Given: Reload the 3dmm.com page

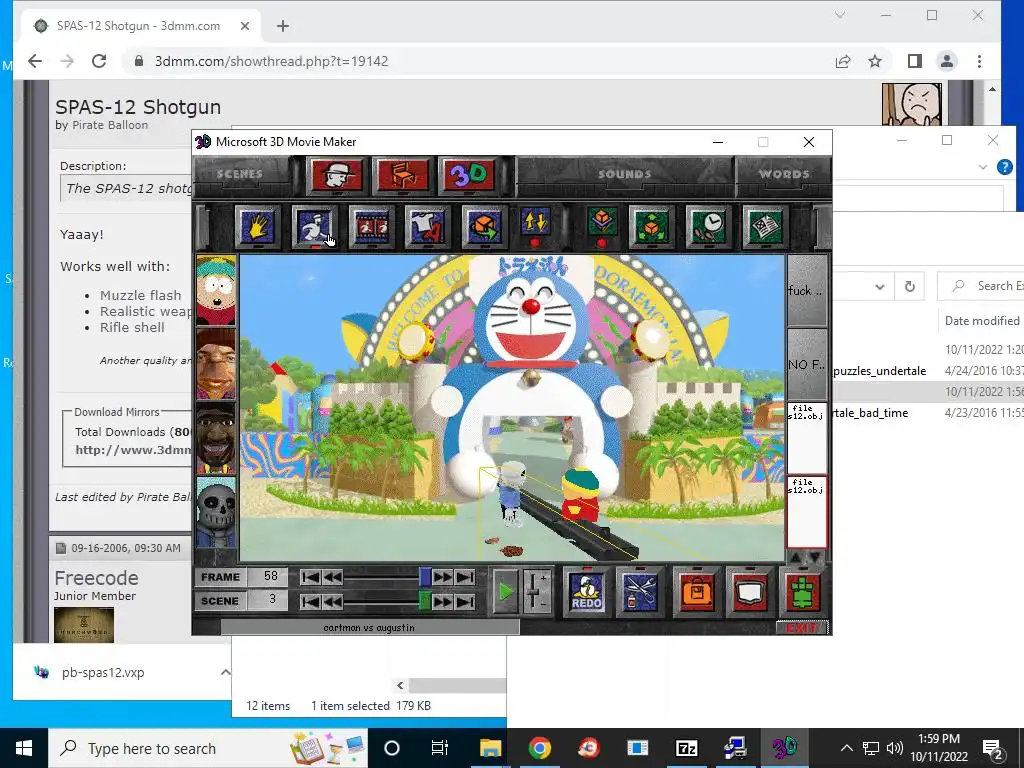Looking at the screenshot, I should (99, 61).
